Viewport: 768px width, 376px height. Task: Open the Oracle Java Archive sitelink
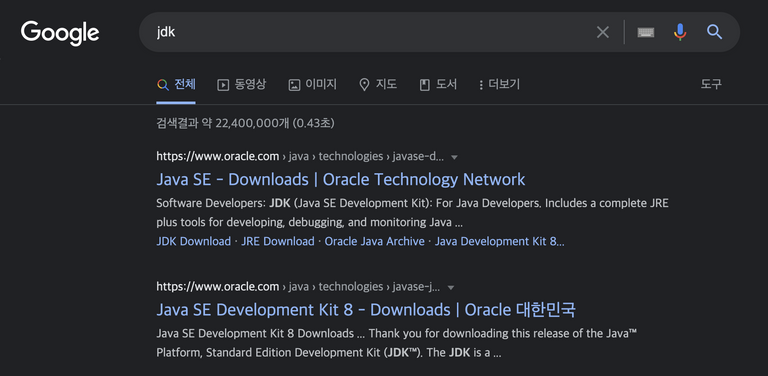375,241
